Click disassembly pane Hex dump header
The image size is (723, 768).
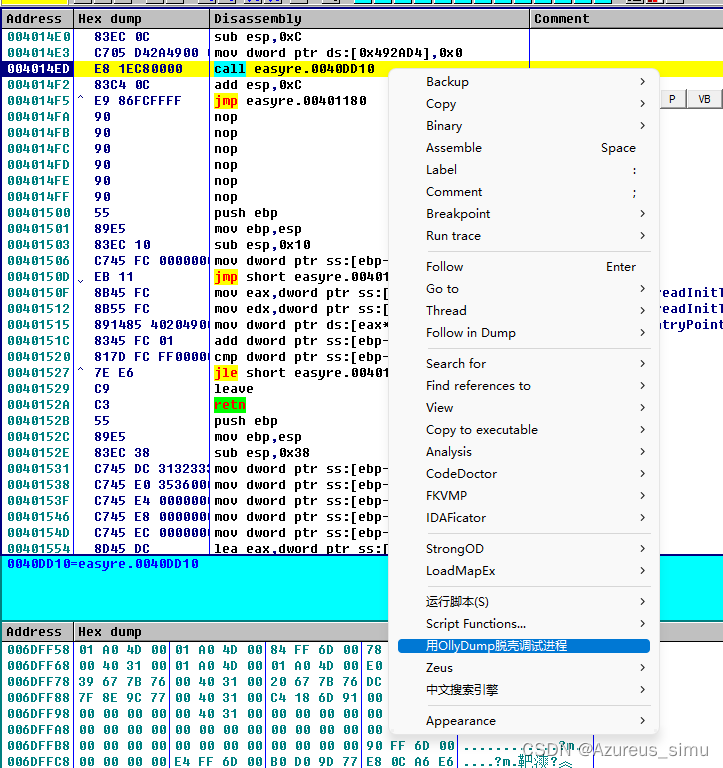pos(142,19)
